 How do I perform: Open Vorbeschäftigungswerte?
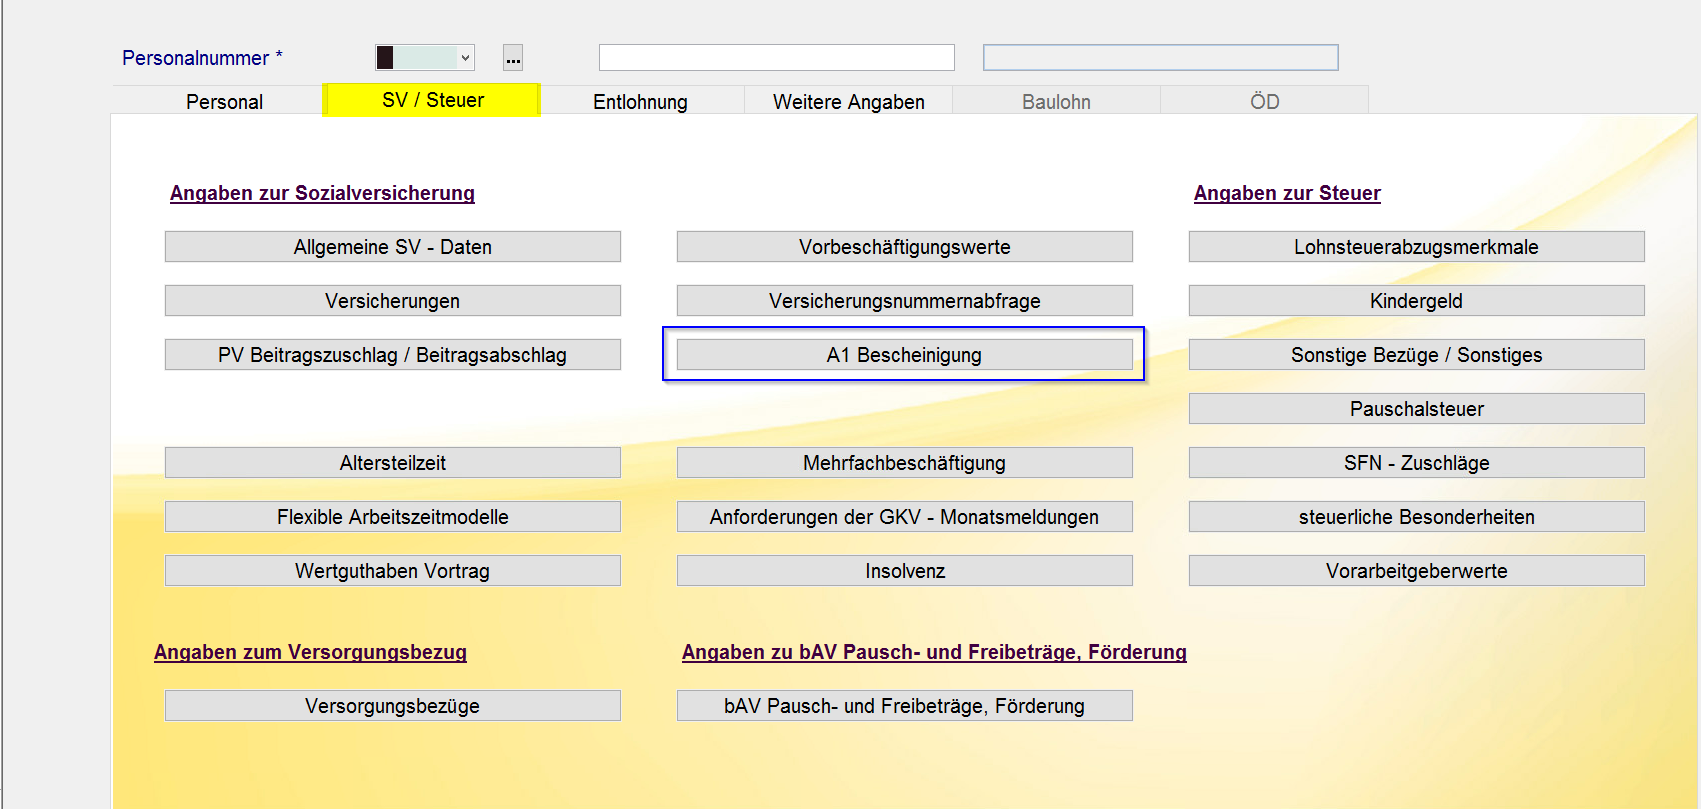click(904, 247)
